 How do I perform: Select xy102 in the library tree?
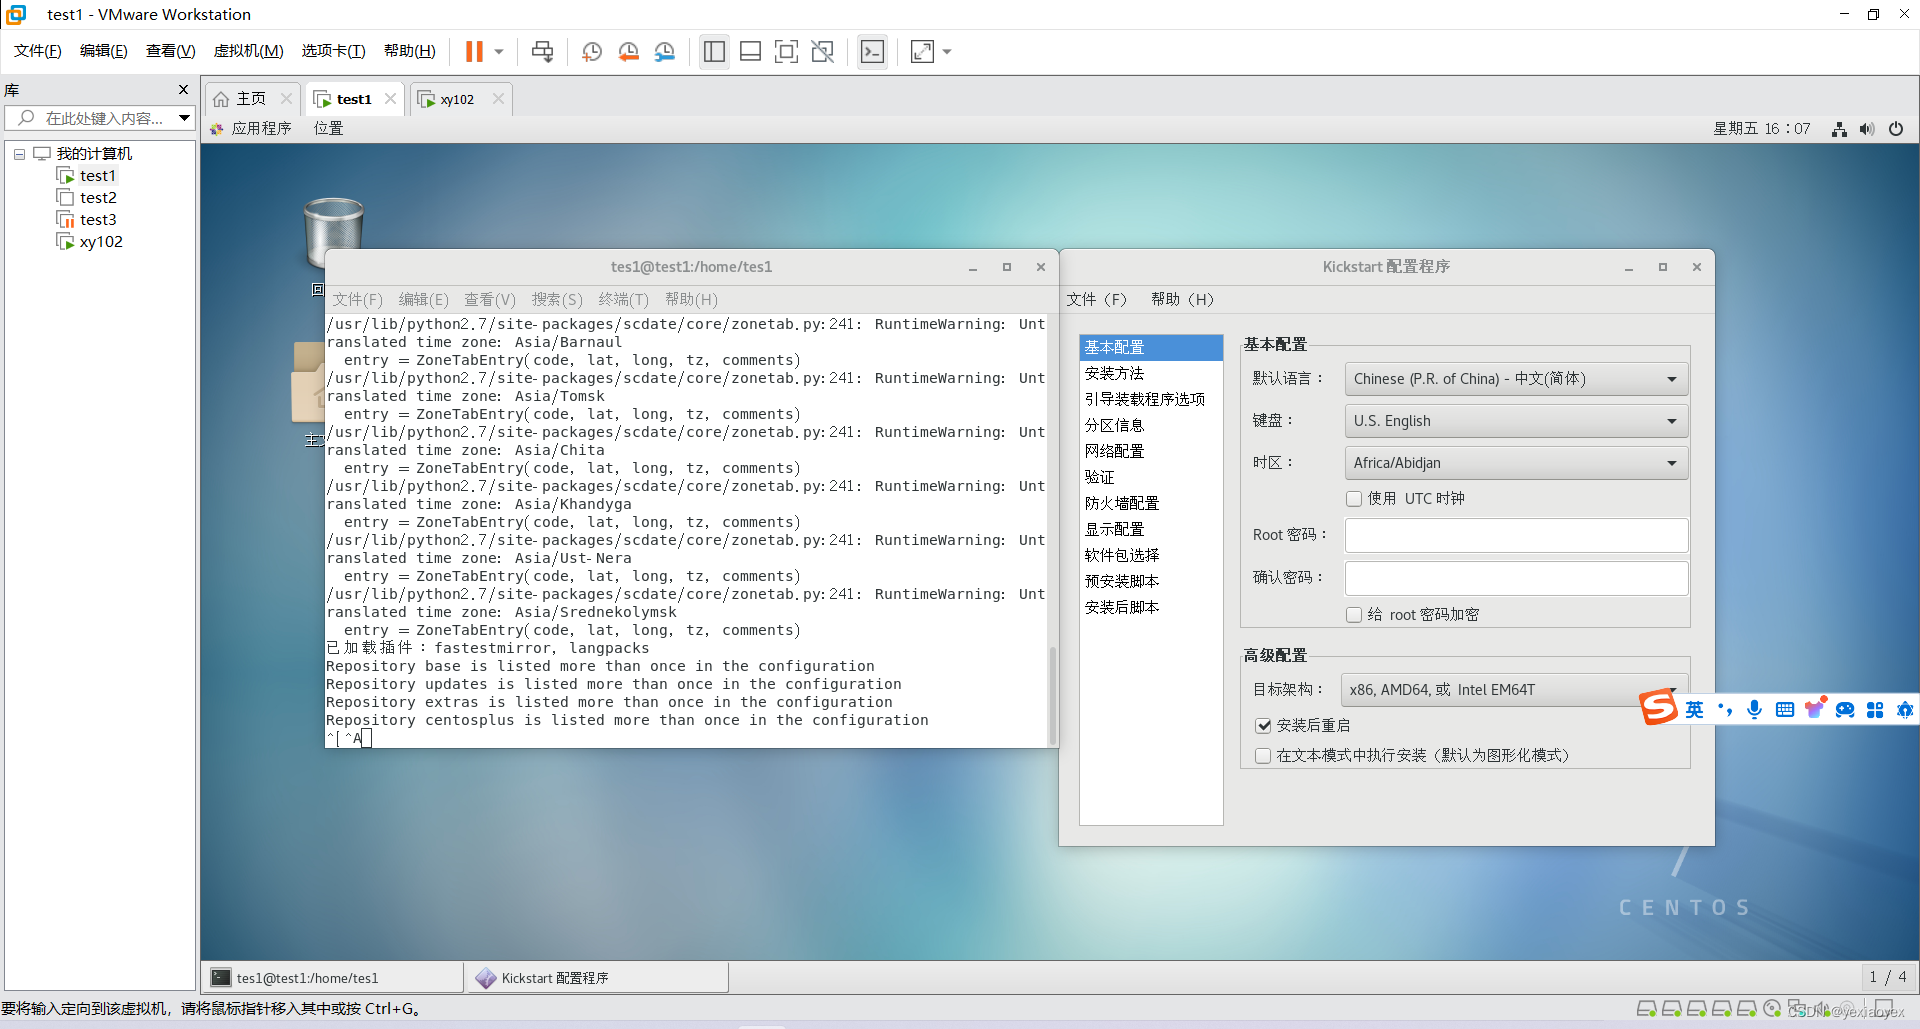click(x=100, y=241)
